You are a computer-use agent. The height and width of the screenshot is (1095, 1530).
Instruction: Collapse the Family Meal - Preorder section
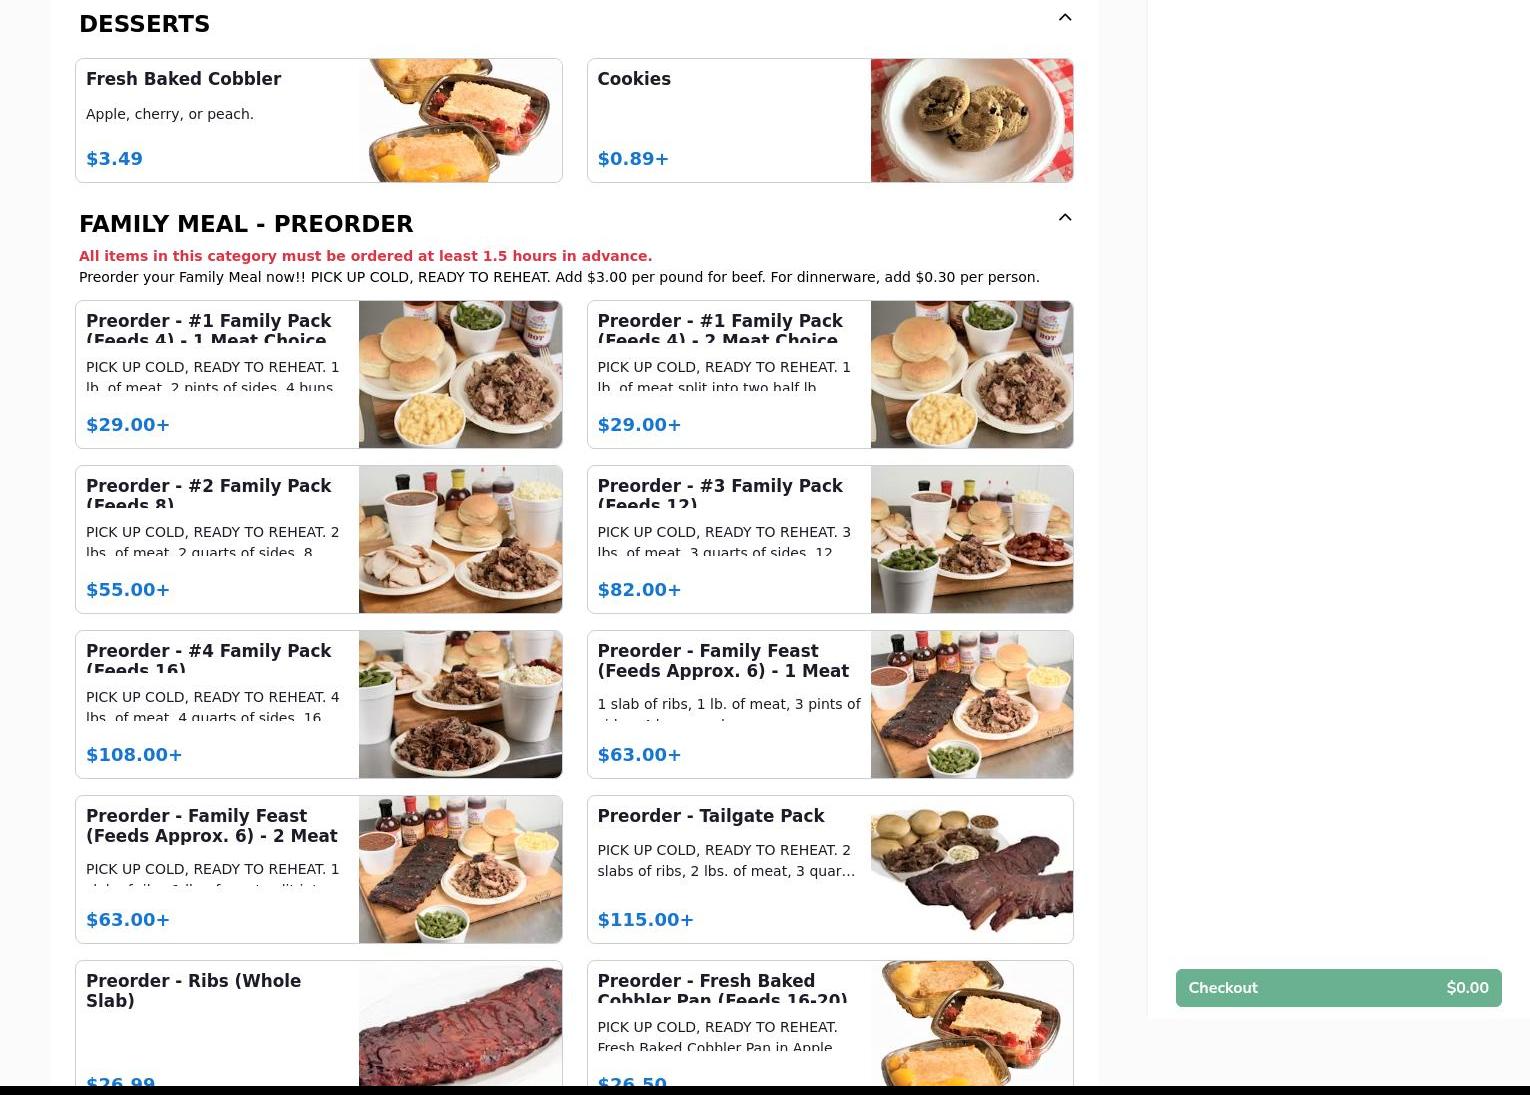tap(1065, 217)
